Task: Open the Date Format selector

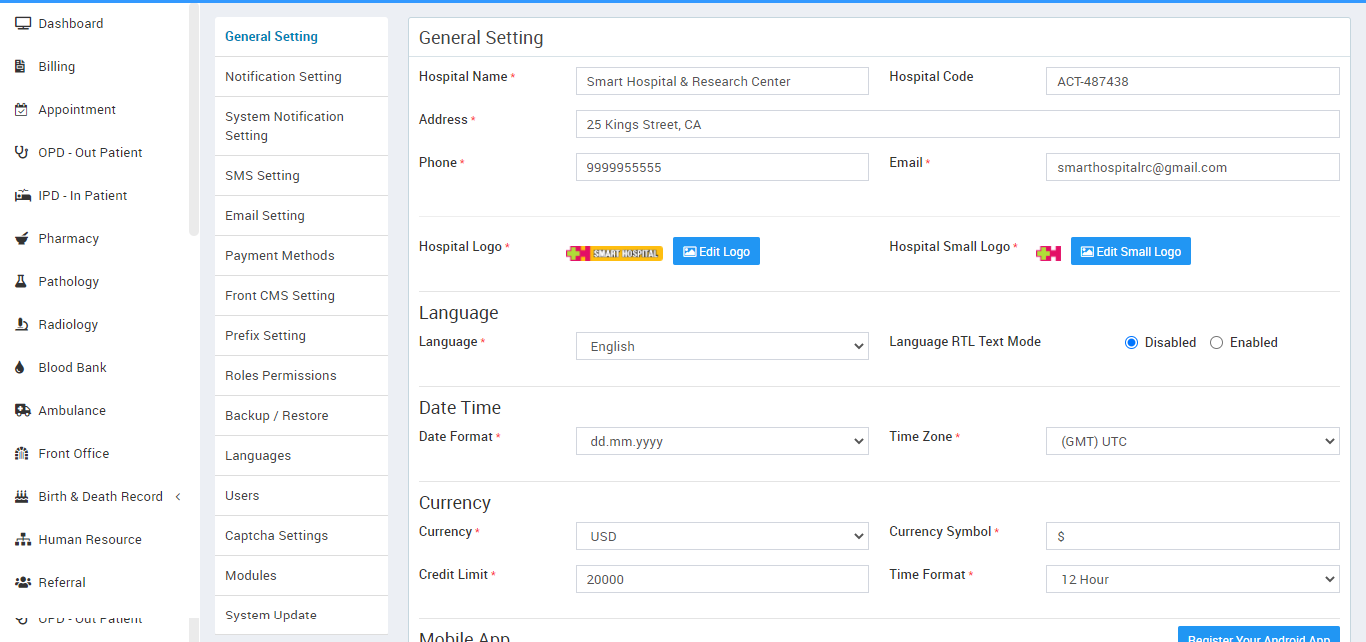Action: click(x=722, y=441)
